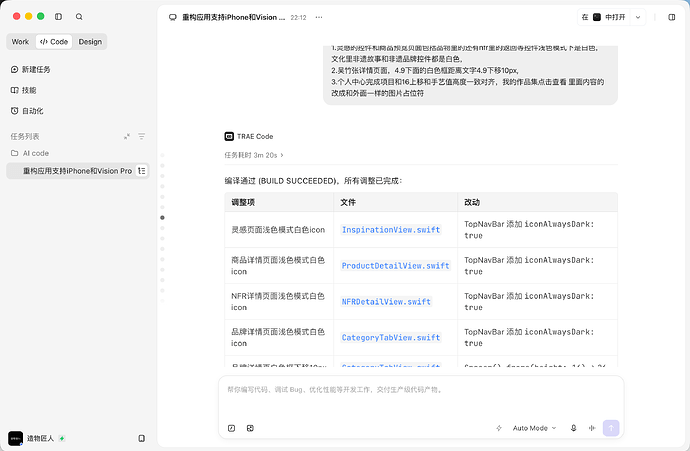Open the more options ellipsis menu

click(x=319, y=17)
